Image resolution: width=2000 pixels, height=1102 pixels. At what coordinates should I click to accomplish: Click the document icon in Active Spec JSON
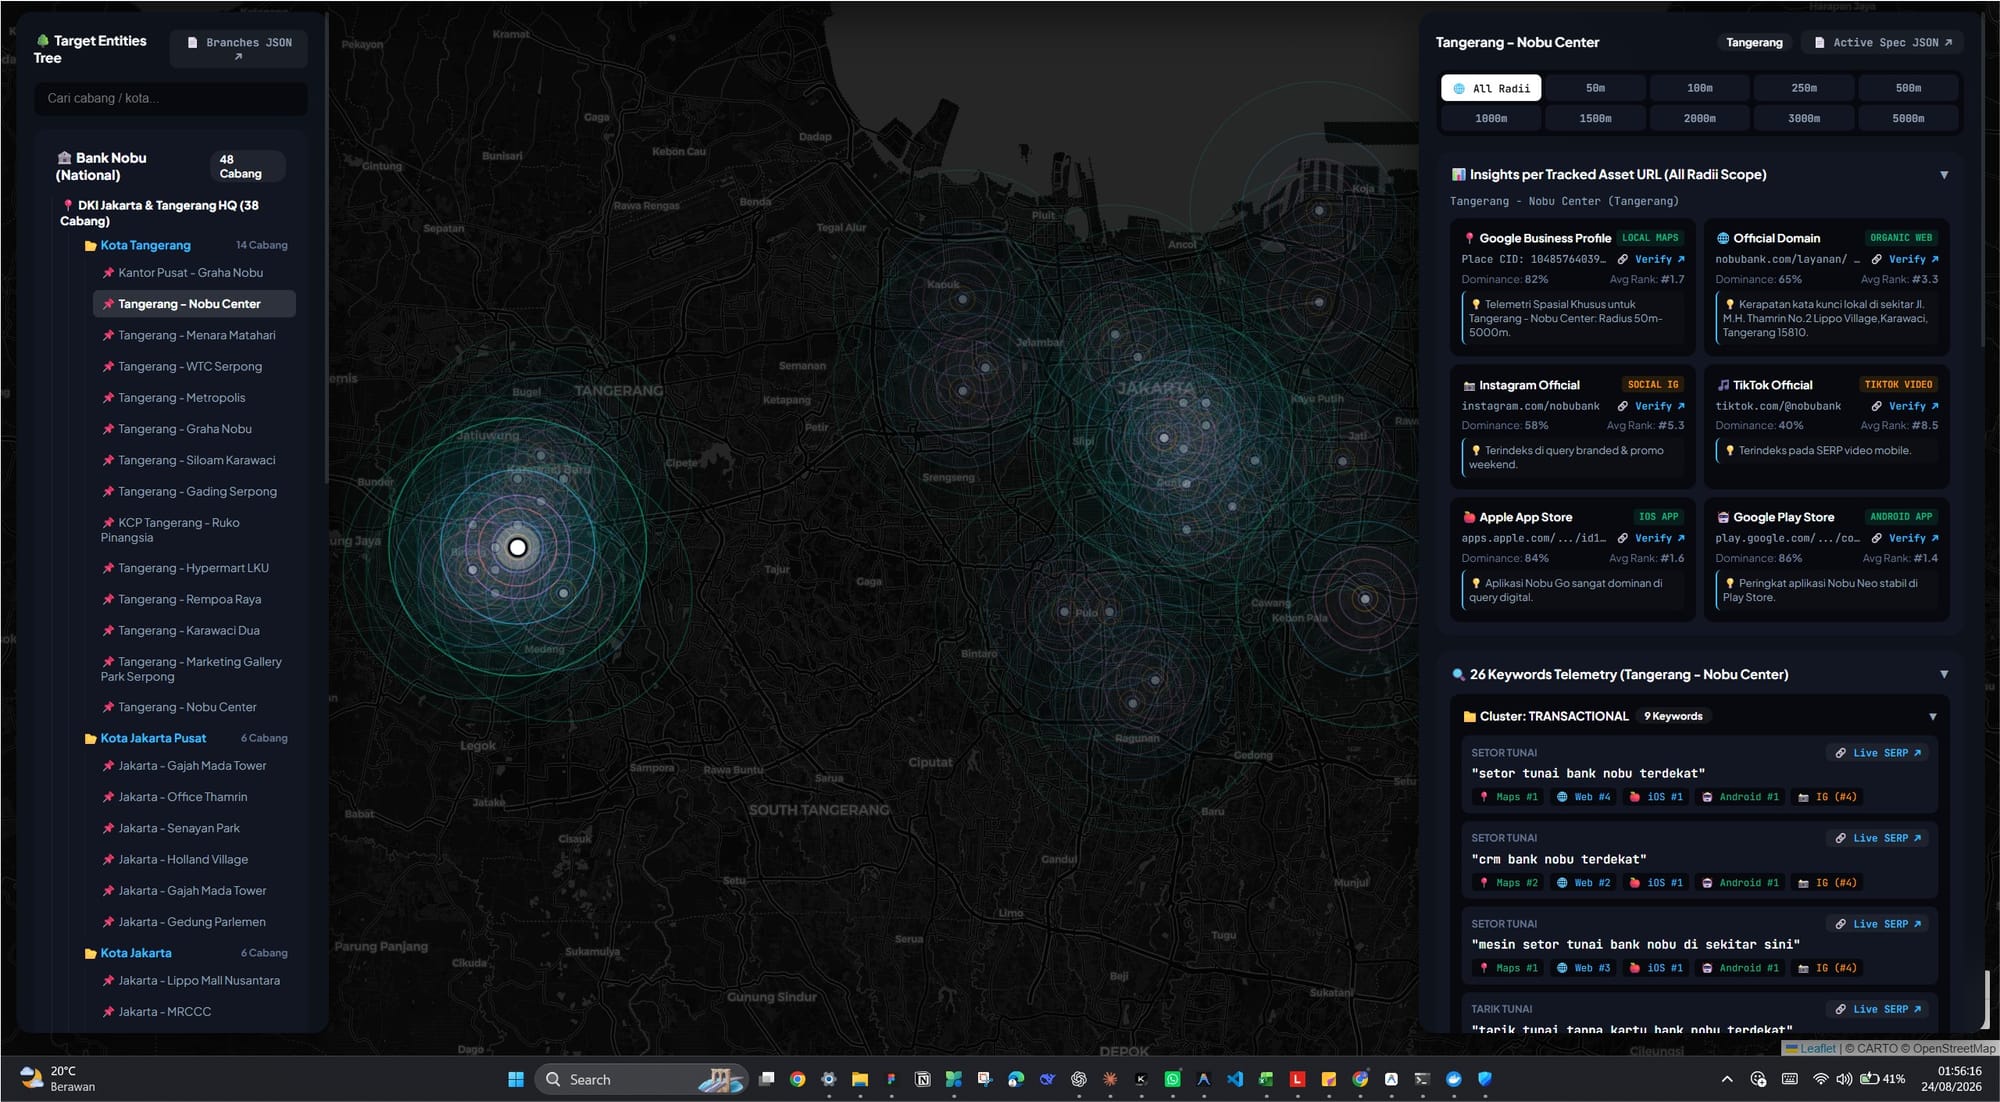click(1819, 43)
